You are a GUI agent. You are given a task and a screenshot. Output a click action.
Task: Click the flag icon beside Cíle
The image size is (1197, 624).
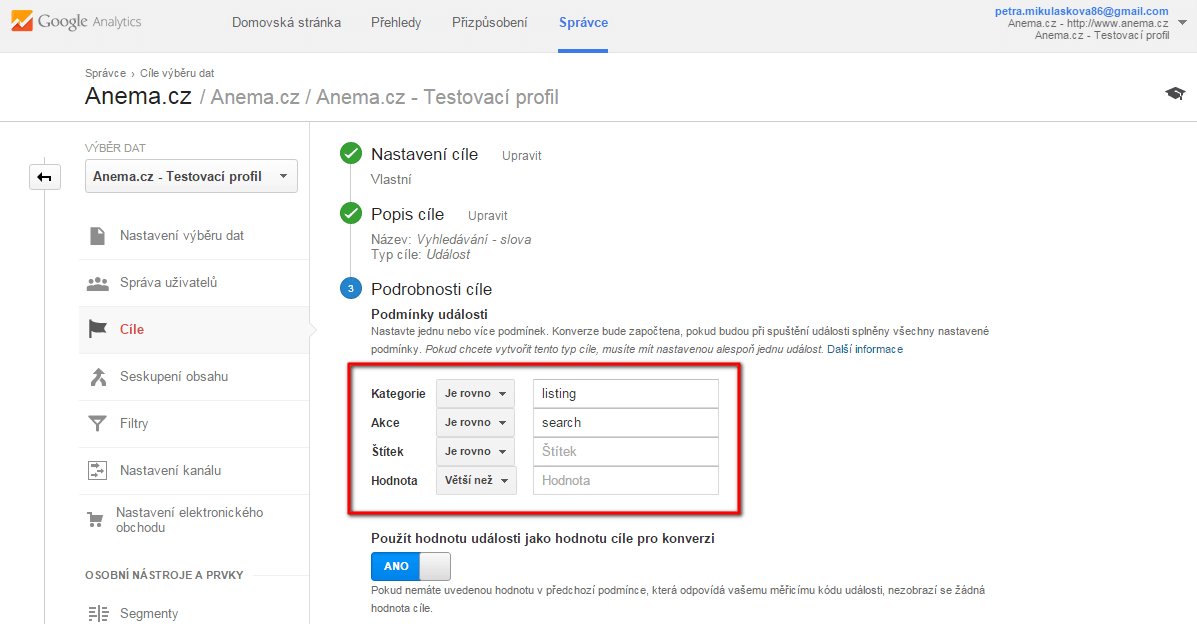tap(98, 329)
